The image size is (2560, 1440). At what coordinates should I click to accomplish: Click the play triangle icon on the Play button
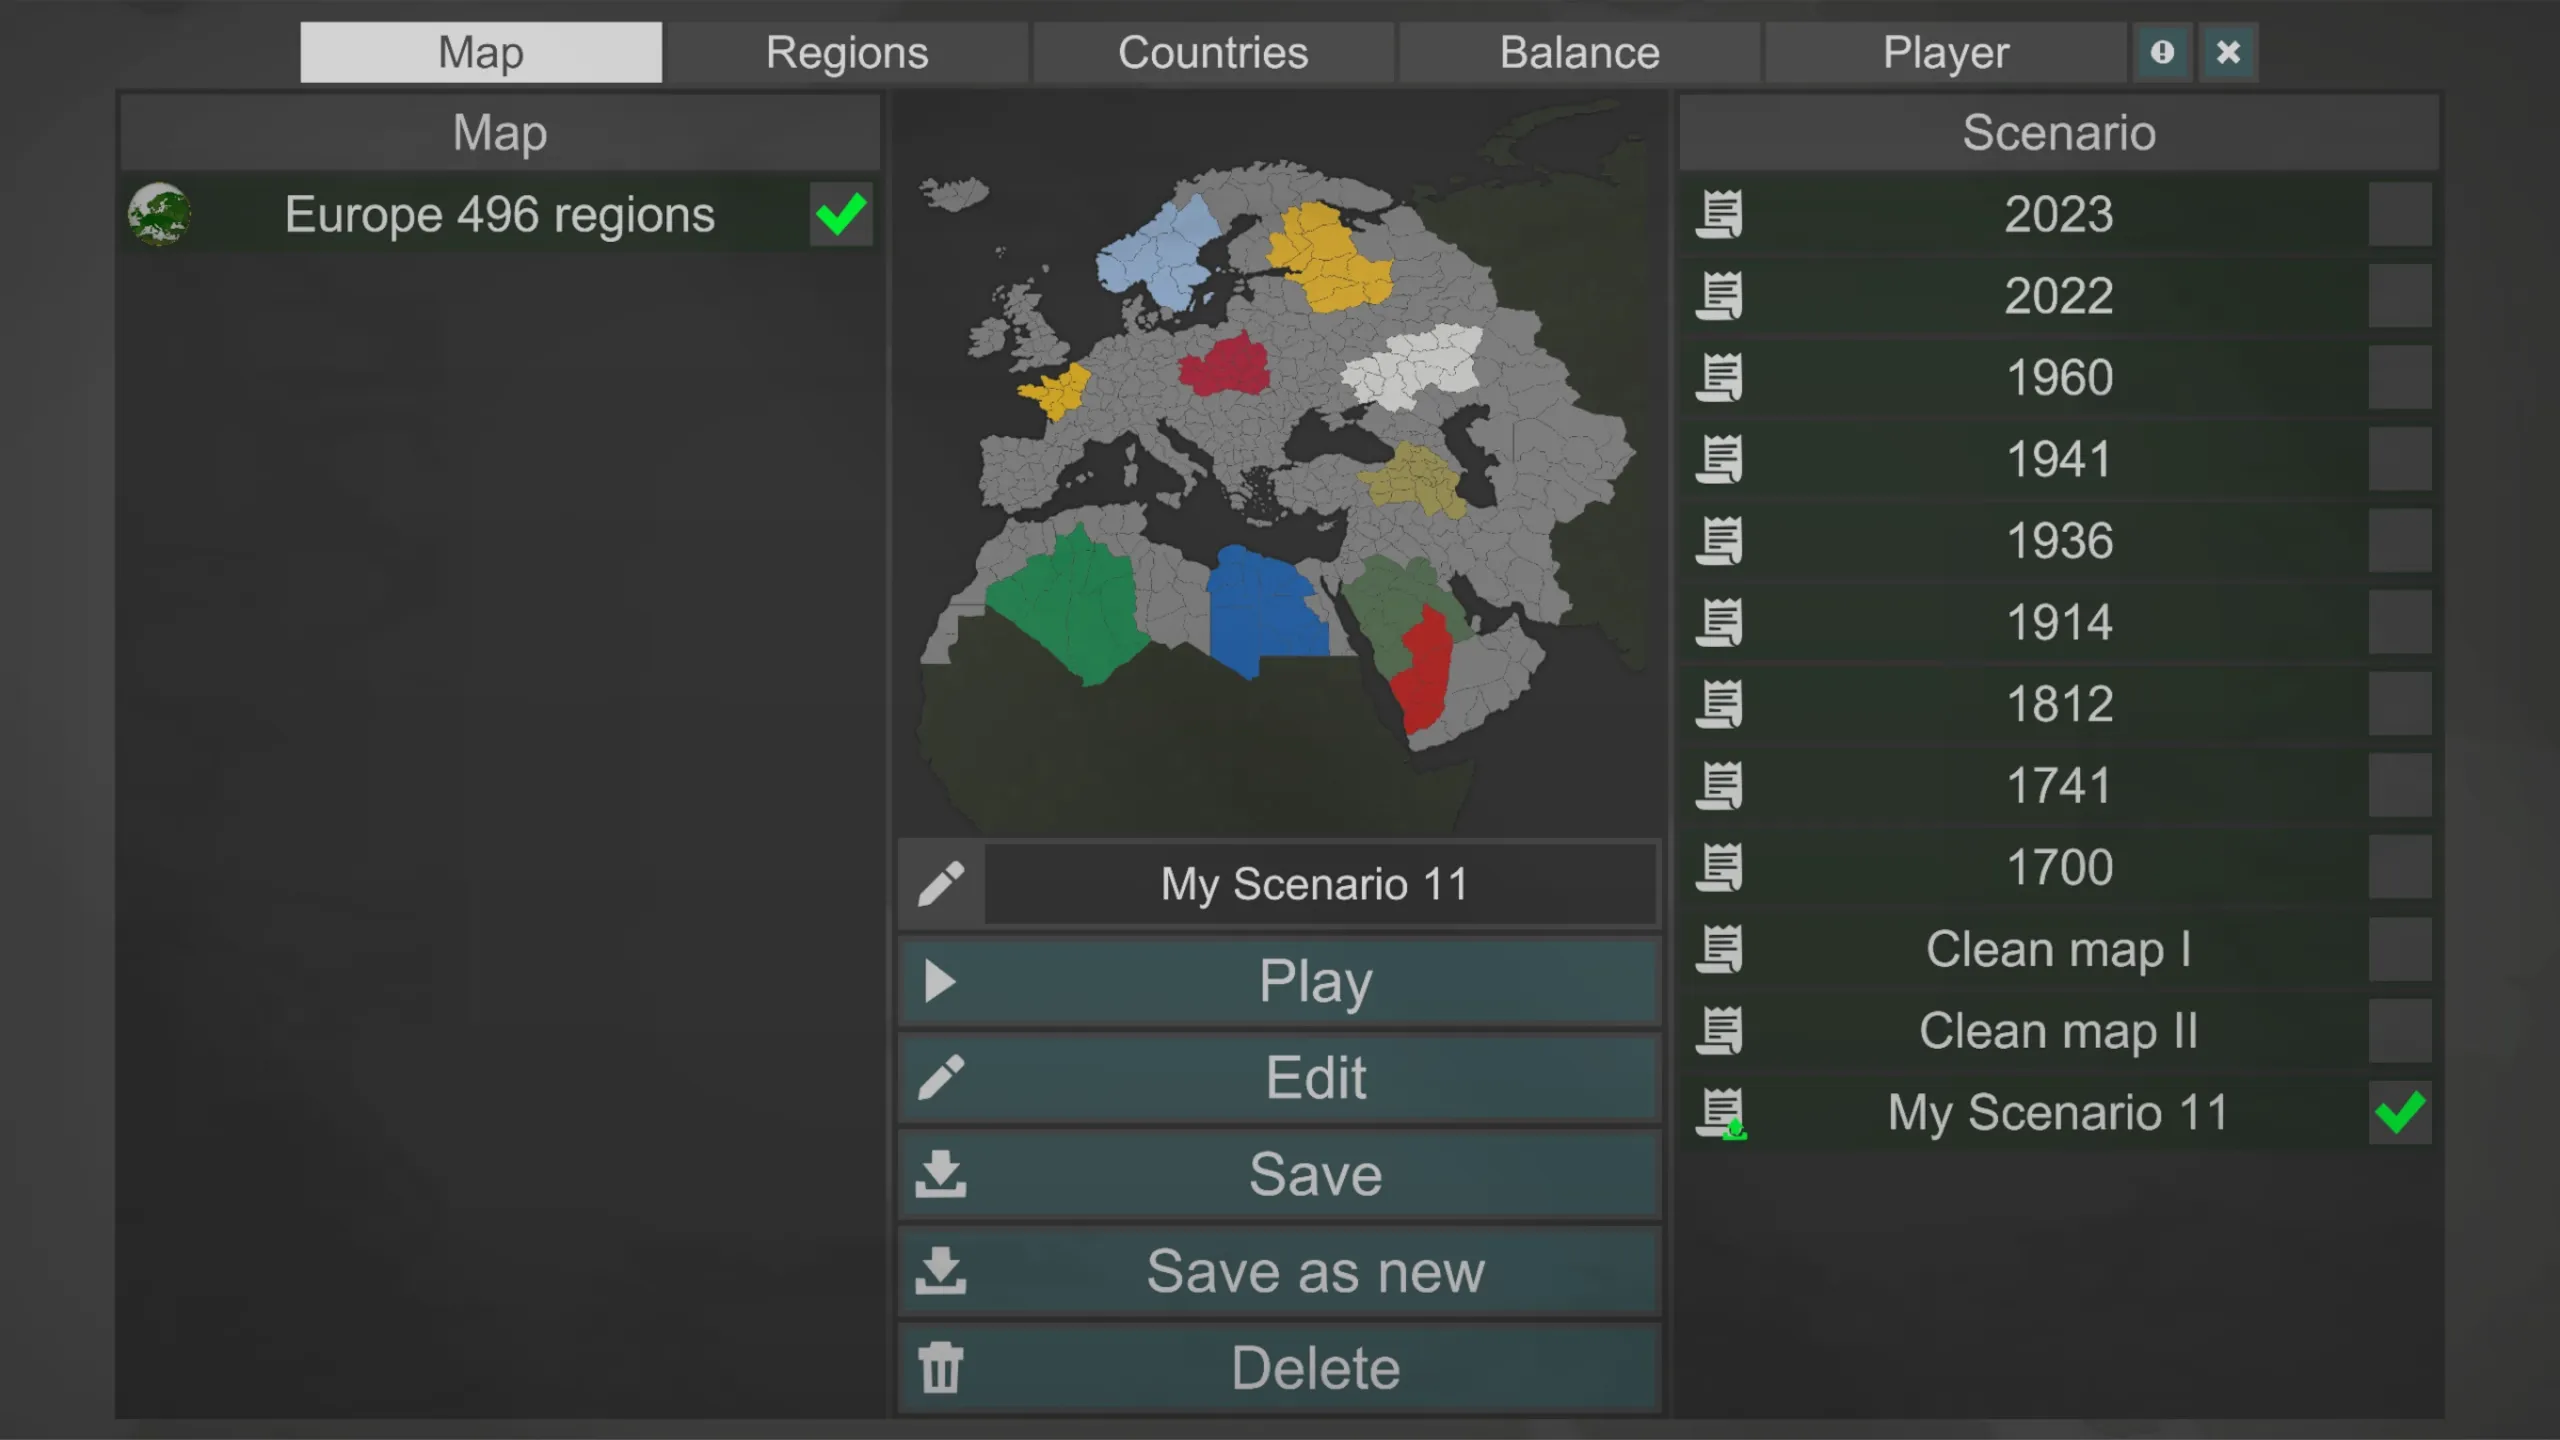click(x=941, y=981)
